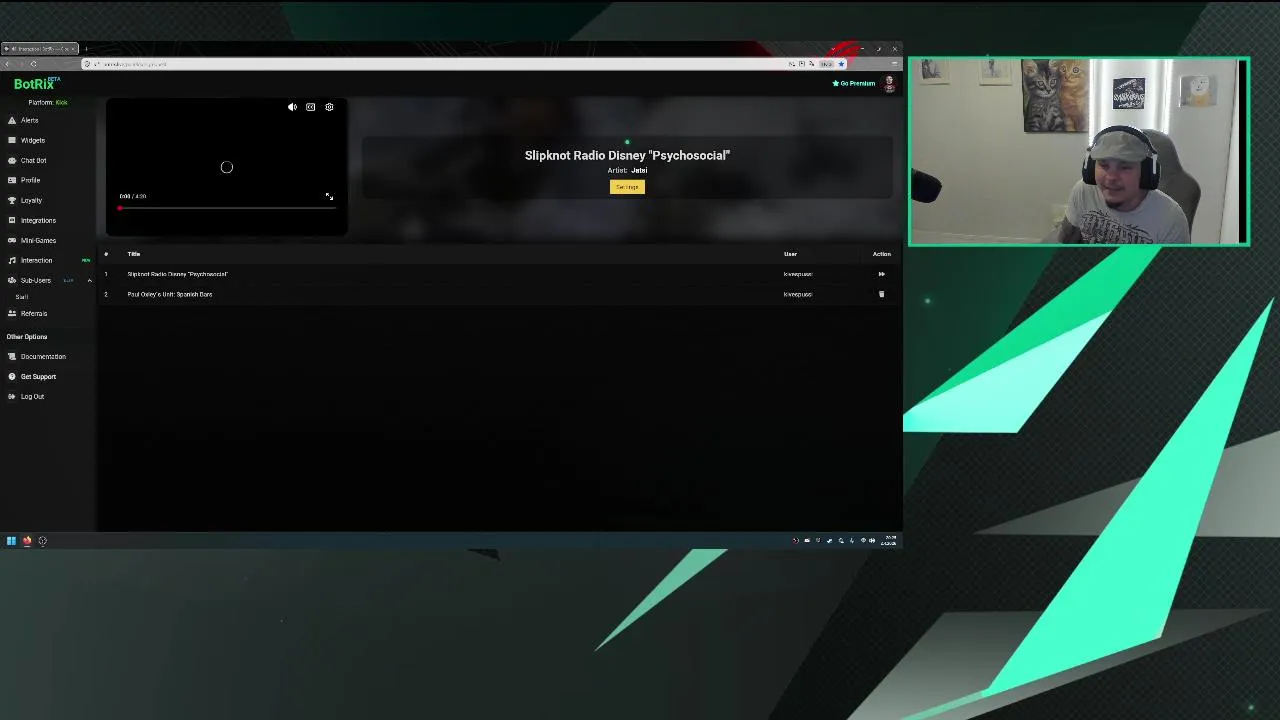Click Get Support in the sidebar
Image resolution: width=1280 pixels, height=720 pixels.
point(38,376)
